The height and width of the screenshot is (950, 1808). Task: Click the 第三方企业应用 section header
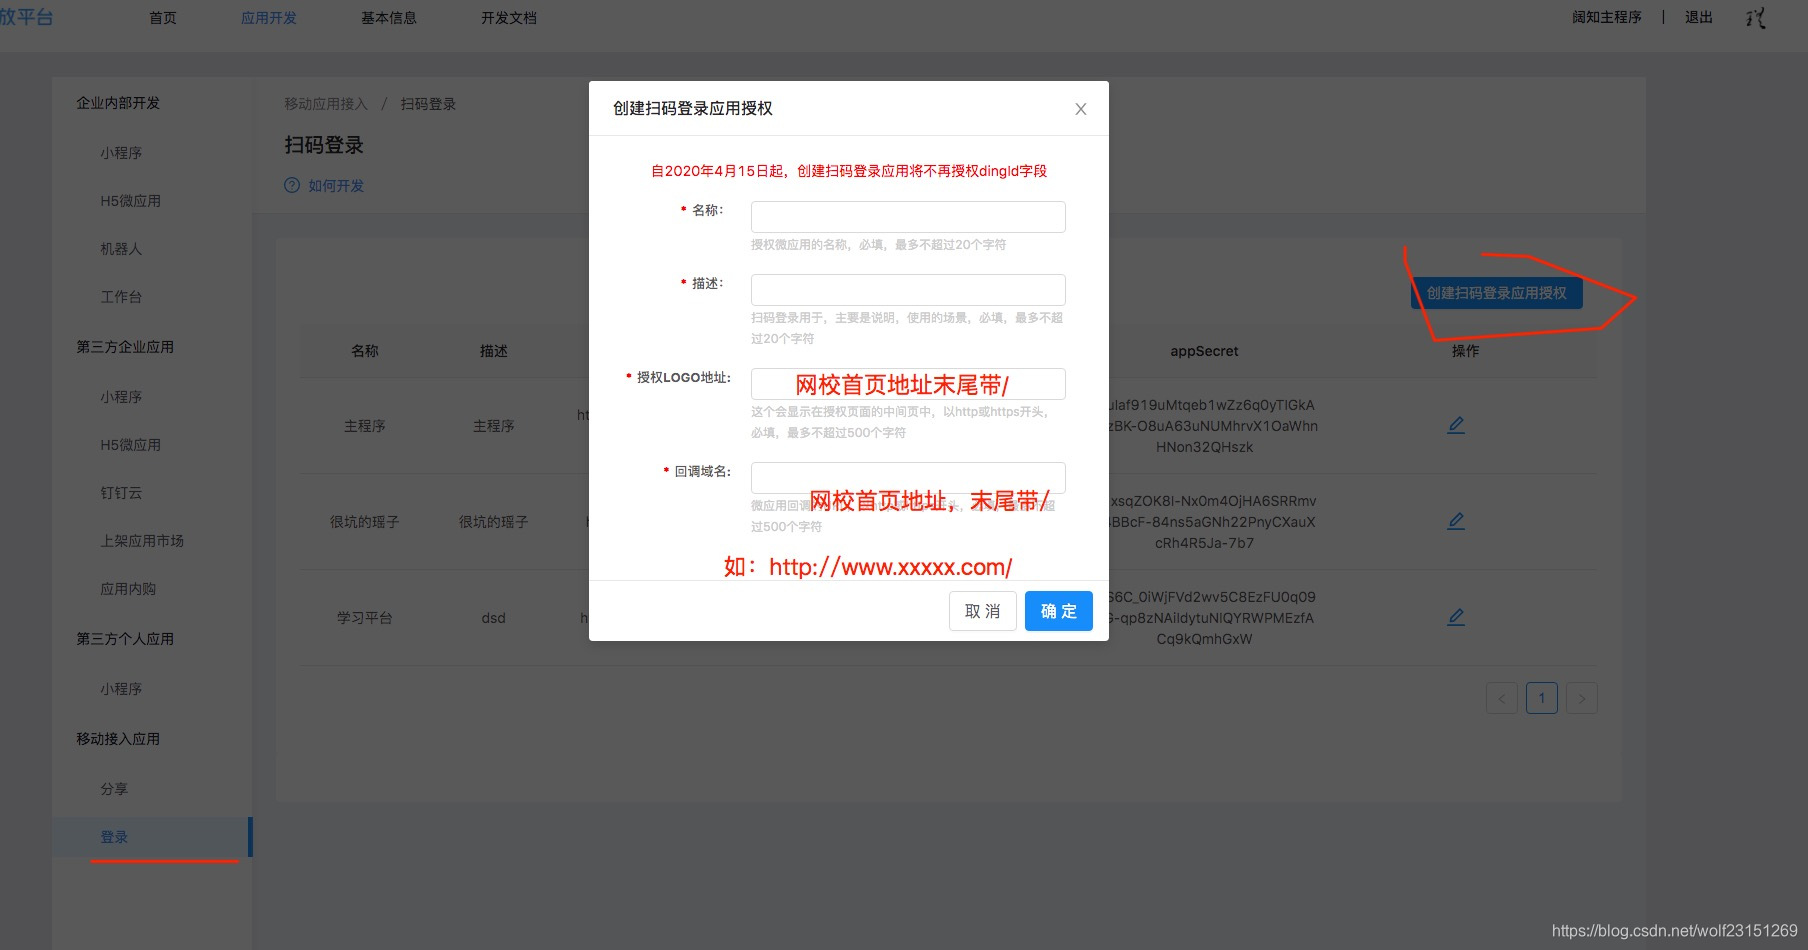tap(125, 347)
